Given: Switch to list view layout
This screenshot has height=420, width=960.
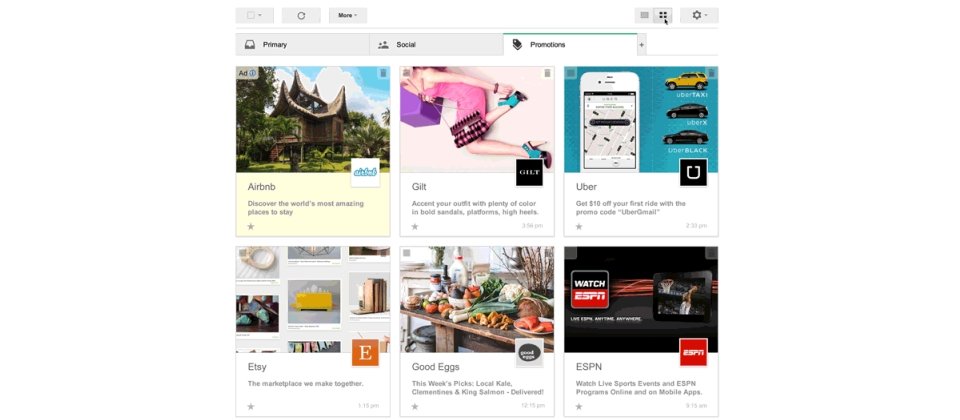Looking at the screenshot, I should tap(644, 15).
